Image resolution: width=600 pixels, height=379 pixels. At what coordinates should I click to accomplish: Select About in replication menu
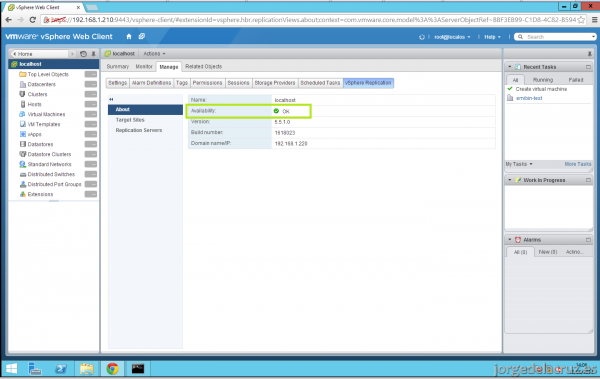[x=145, y=109]
